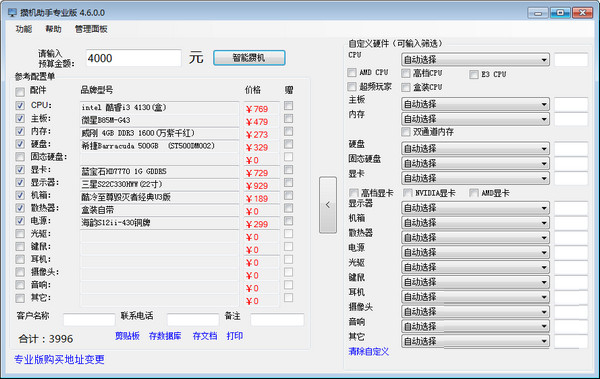This screenshot has width=600, height=379.
Task: Open the 专业版购买地址变更 link
Action: coord(59,359)
